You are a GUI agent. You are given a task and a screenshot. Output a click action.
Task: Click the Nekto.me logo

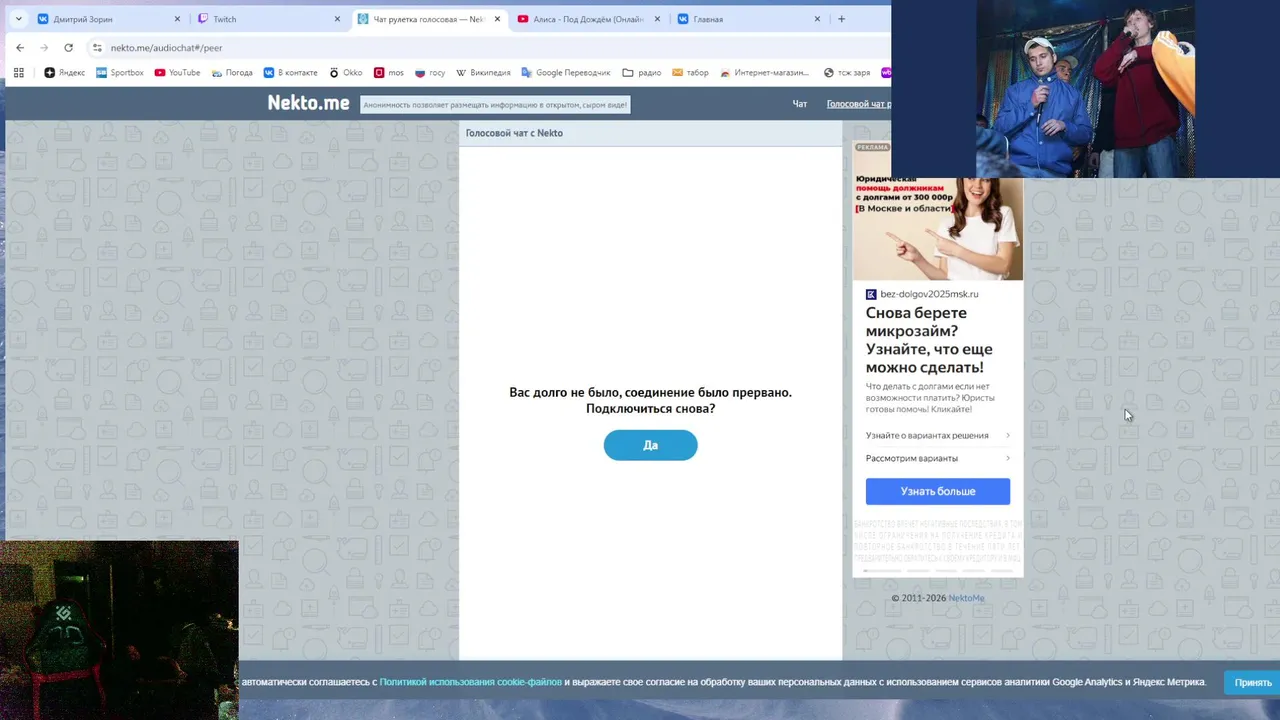pyautogui.click(x=308, y=103)
